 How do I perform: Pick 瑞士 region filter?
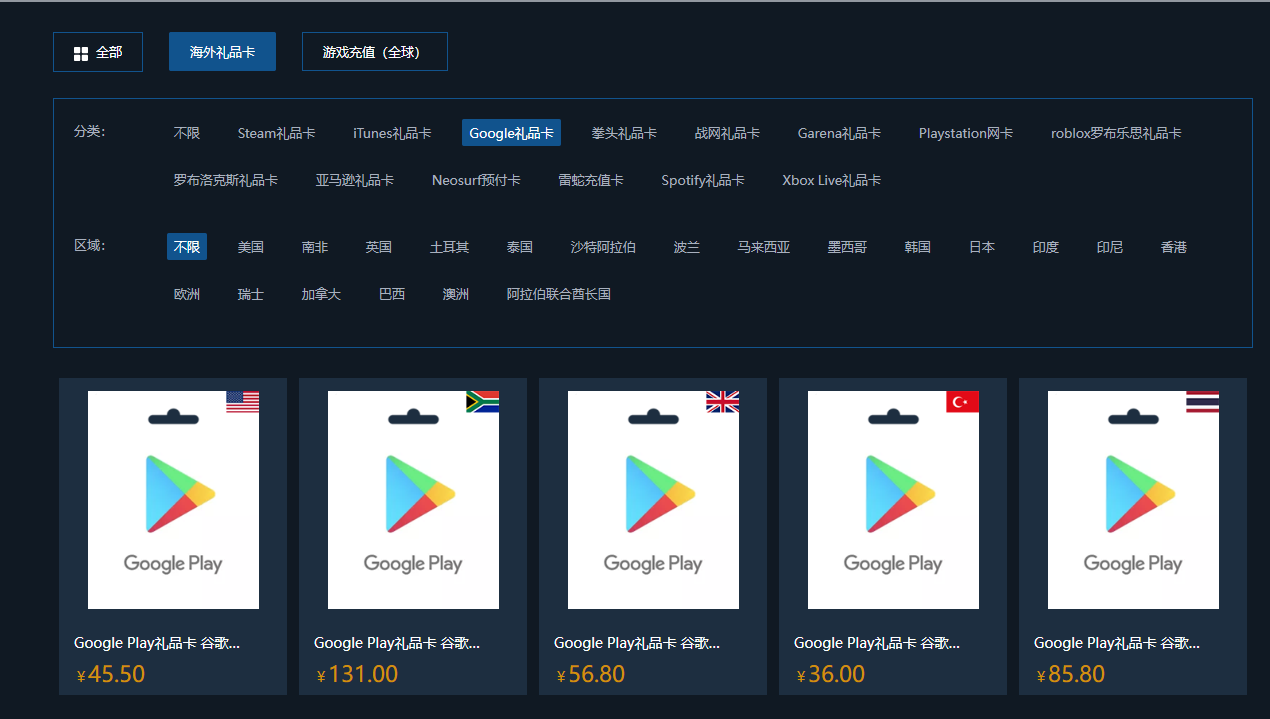click(x=251, y=294)
